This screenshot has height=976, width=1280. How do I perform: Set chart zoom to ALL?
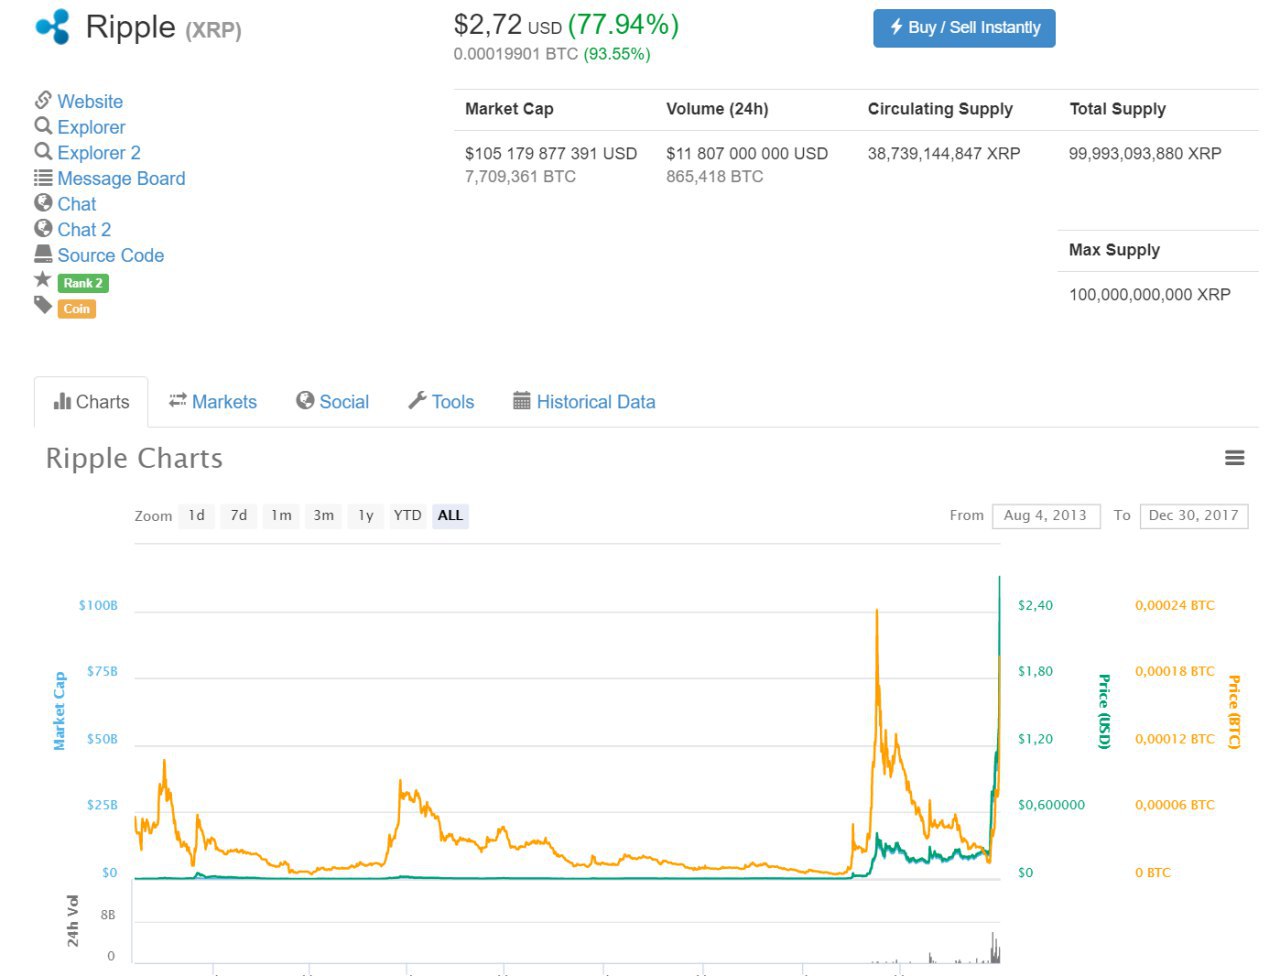450,516
